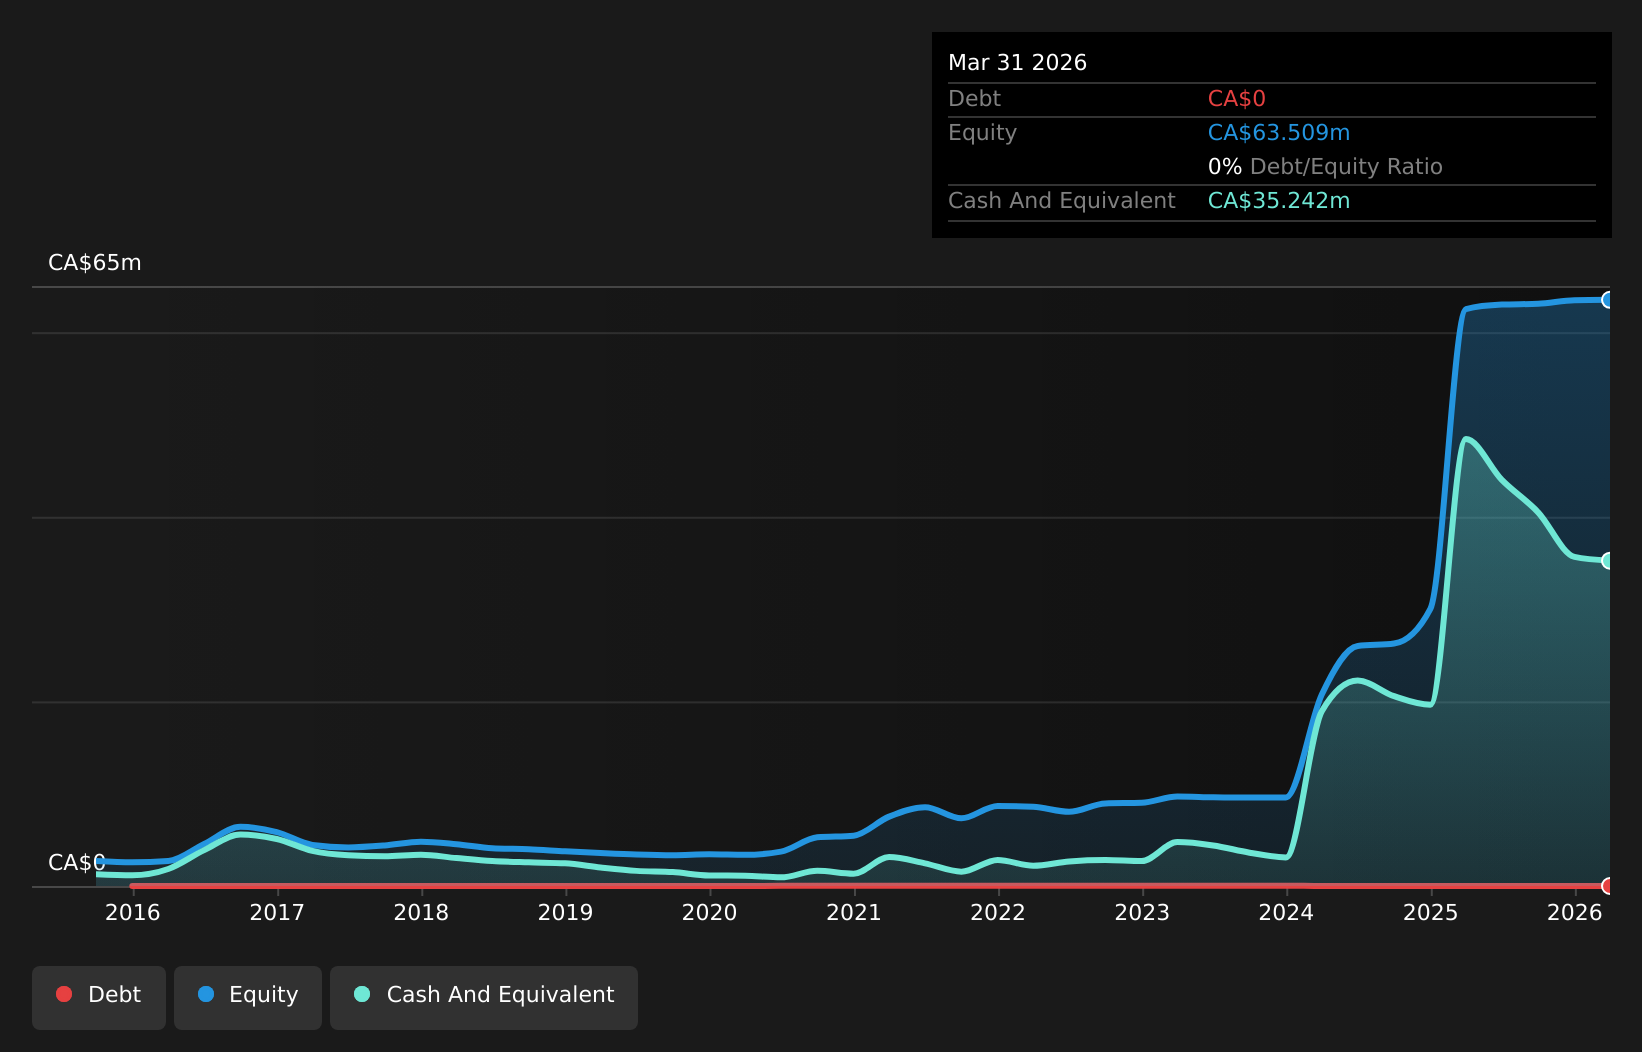Viewport: 1642px width, 1052px height.
Task: Click the Debt row label in tooltip
Action: point(974,99)
